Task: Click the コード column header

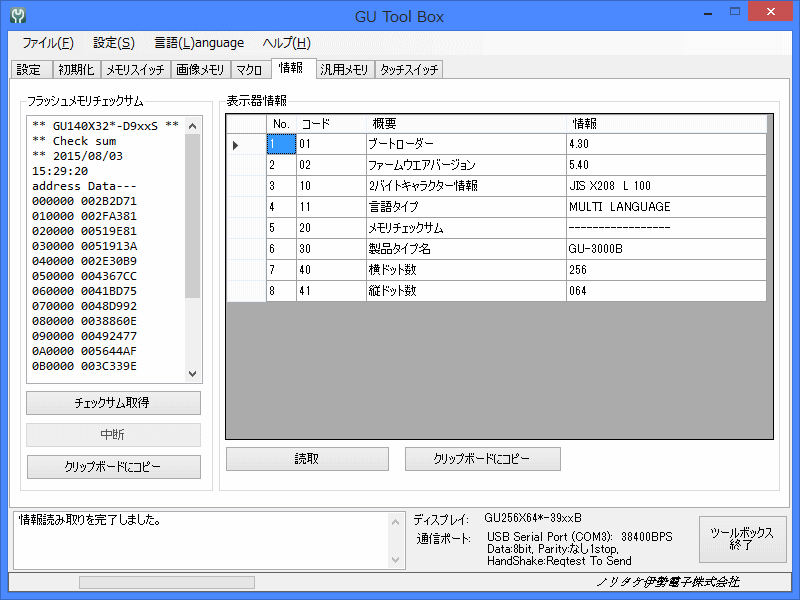Action: tap(332, 124)
